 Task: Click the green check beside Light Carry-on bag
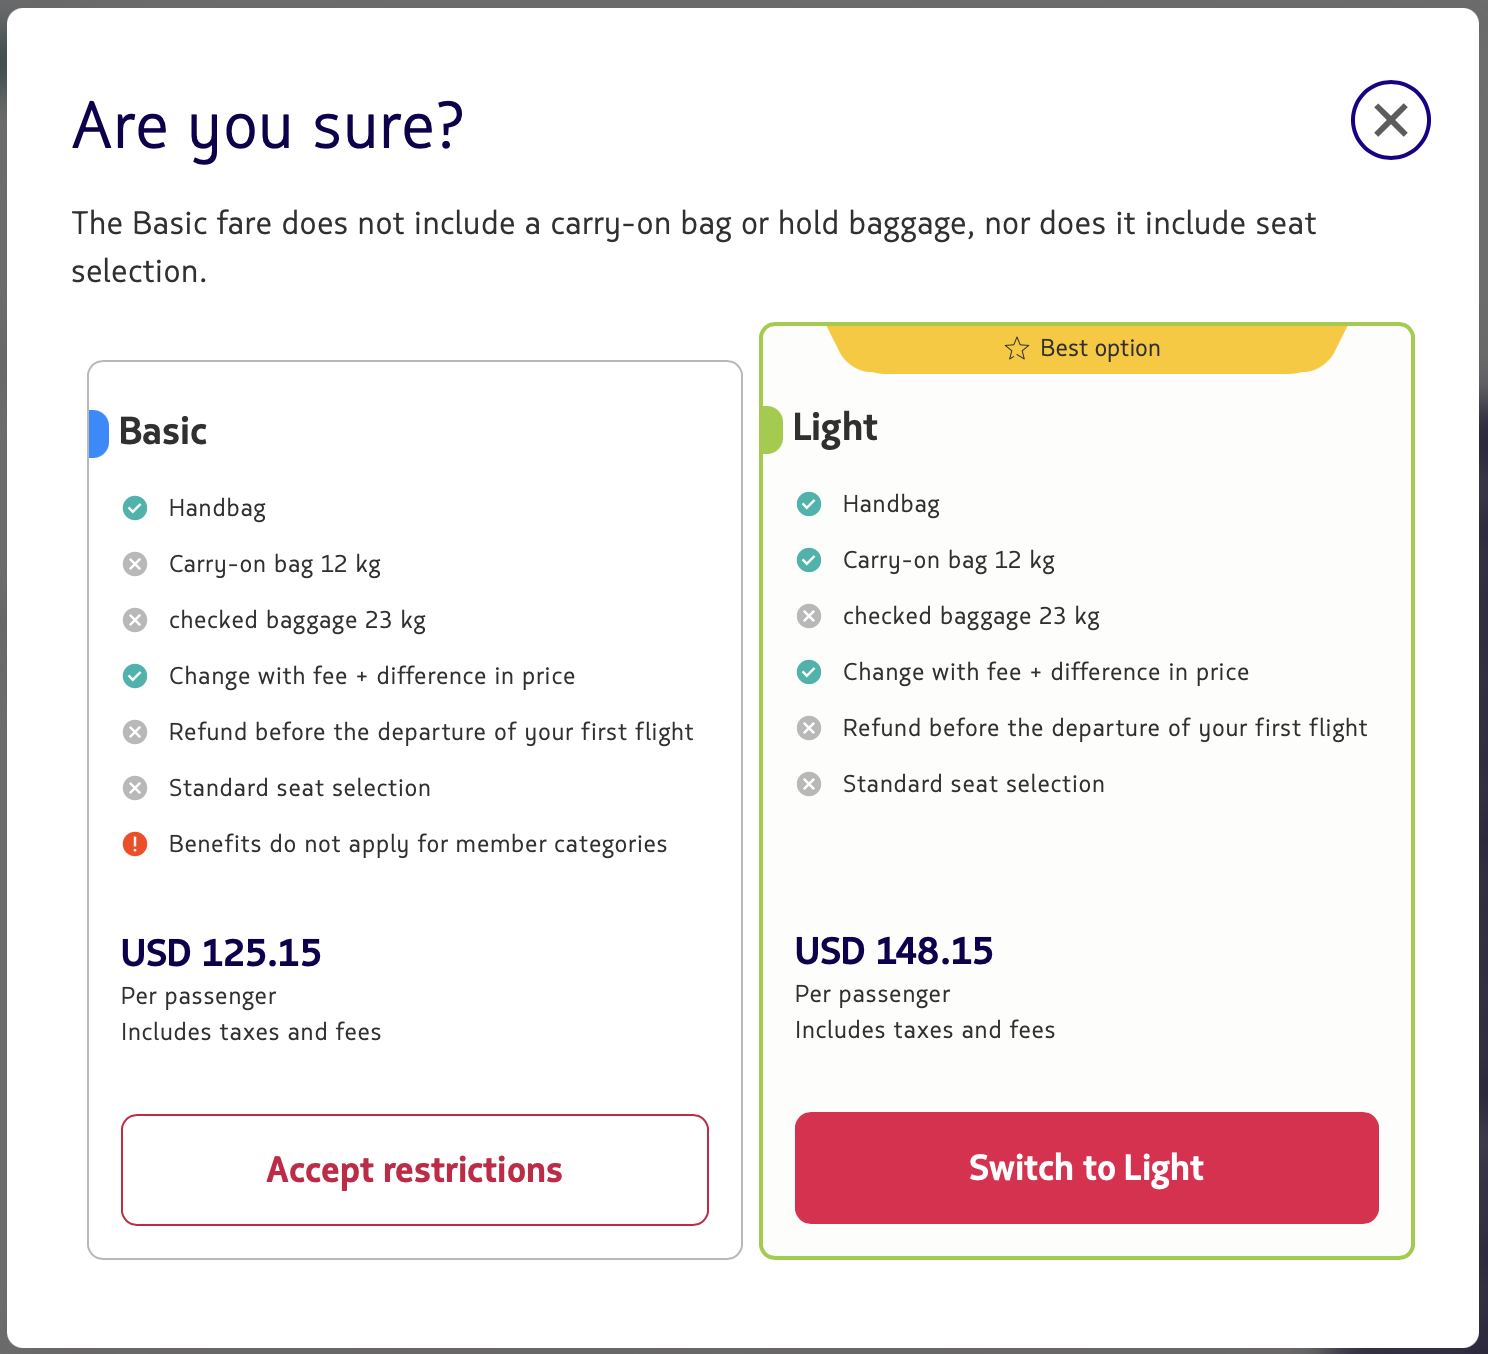click(x=809, y=560)
